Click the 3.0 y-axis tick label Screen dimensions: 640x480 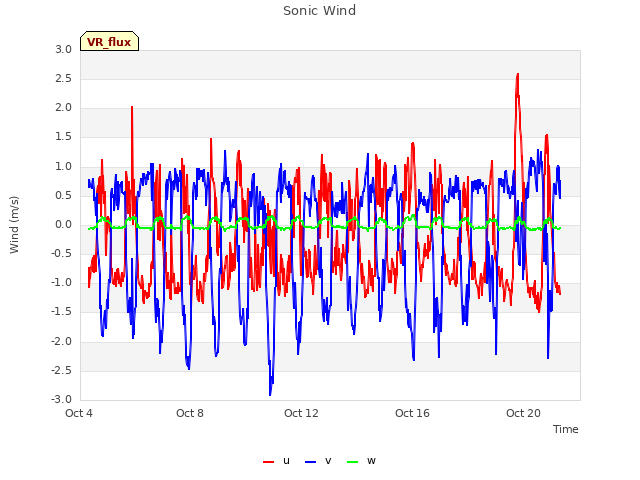(x=64, y=49)
